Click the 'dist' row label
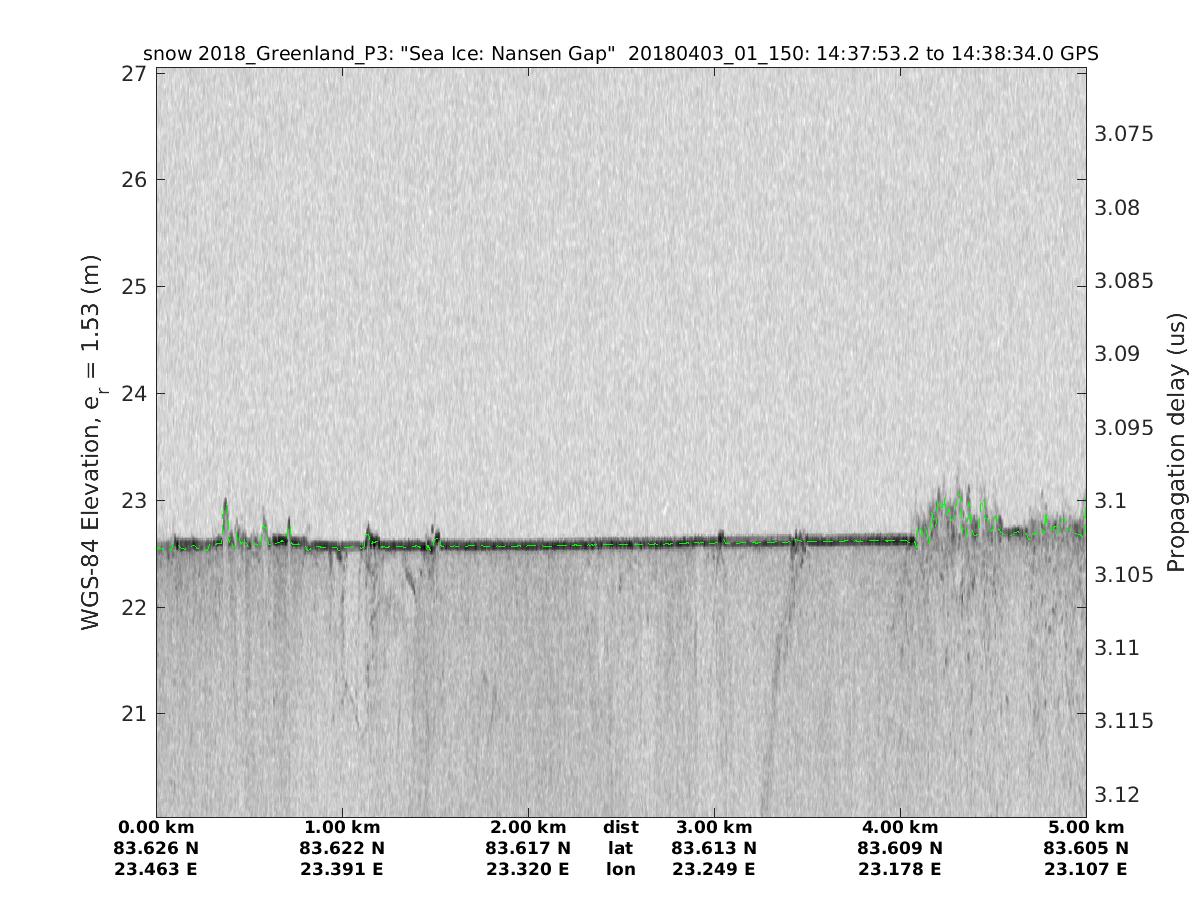Image resolution: width=1200 pixels, height=900 pixels. 621,828
